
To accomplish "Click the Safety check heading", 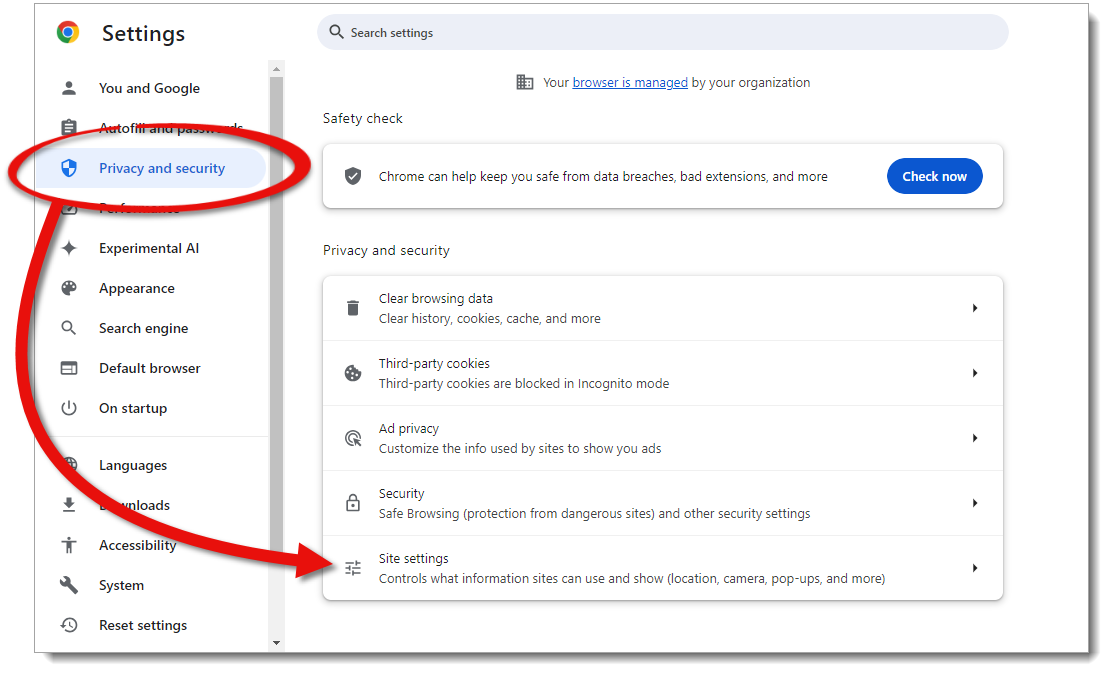I will click(362, 119).
